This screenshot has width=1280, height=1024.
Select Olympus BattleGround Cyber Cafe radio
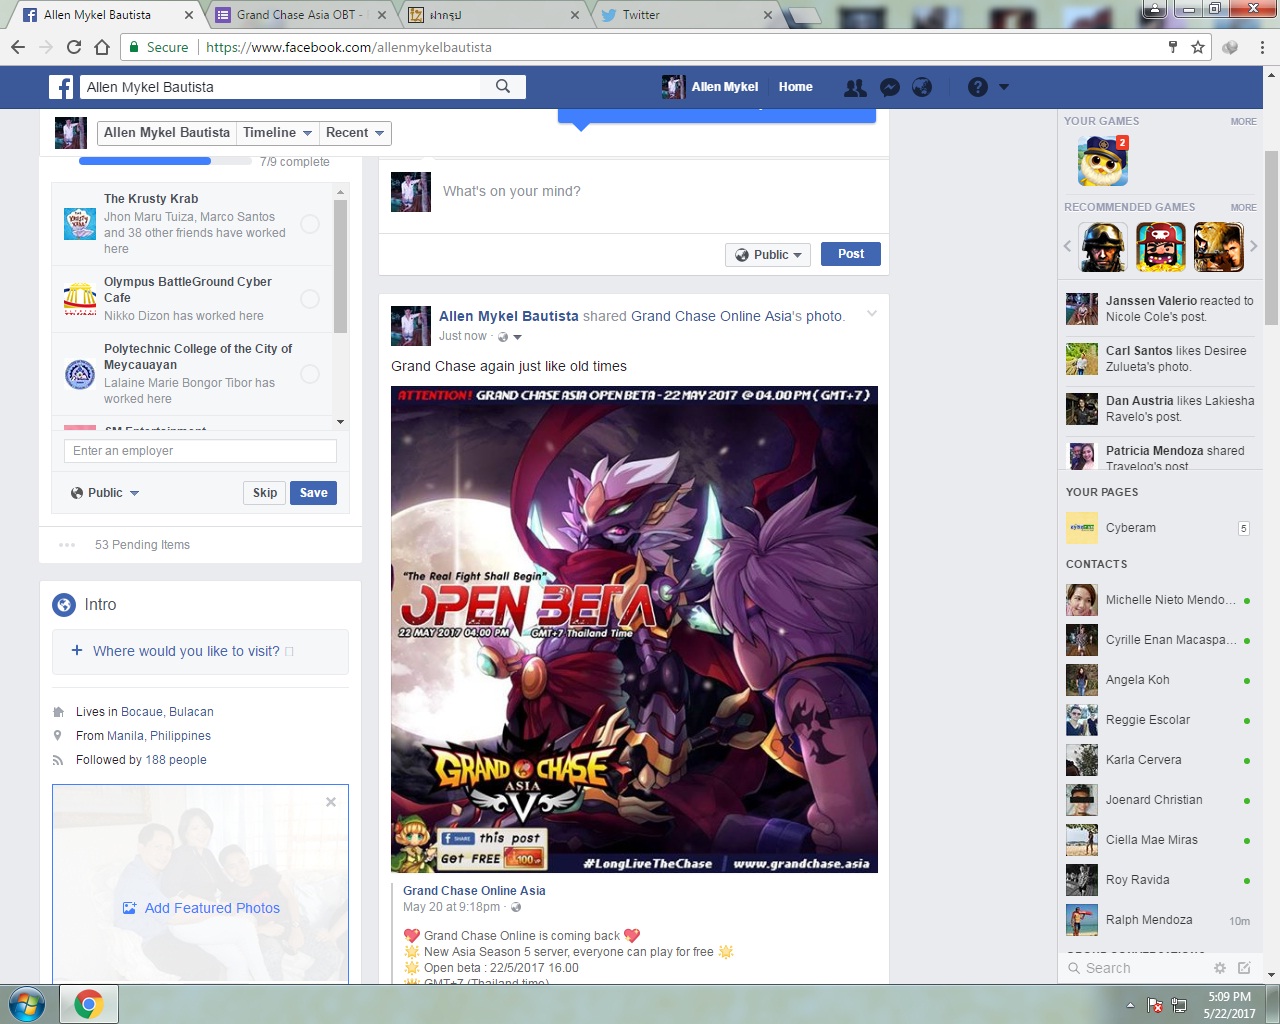310,299
